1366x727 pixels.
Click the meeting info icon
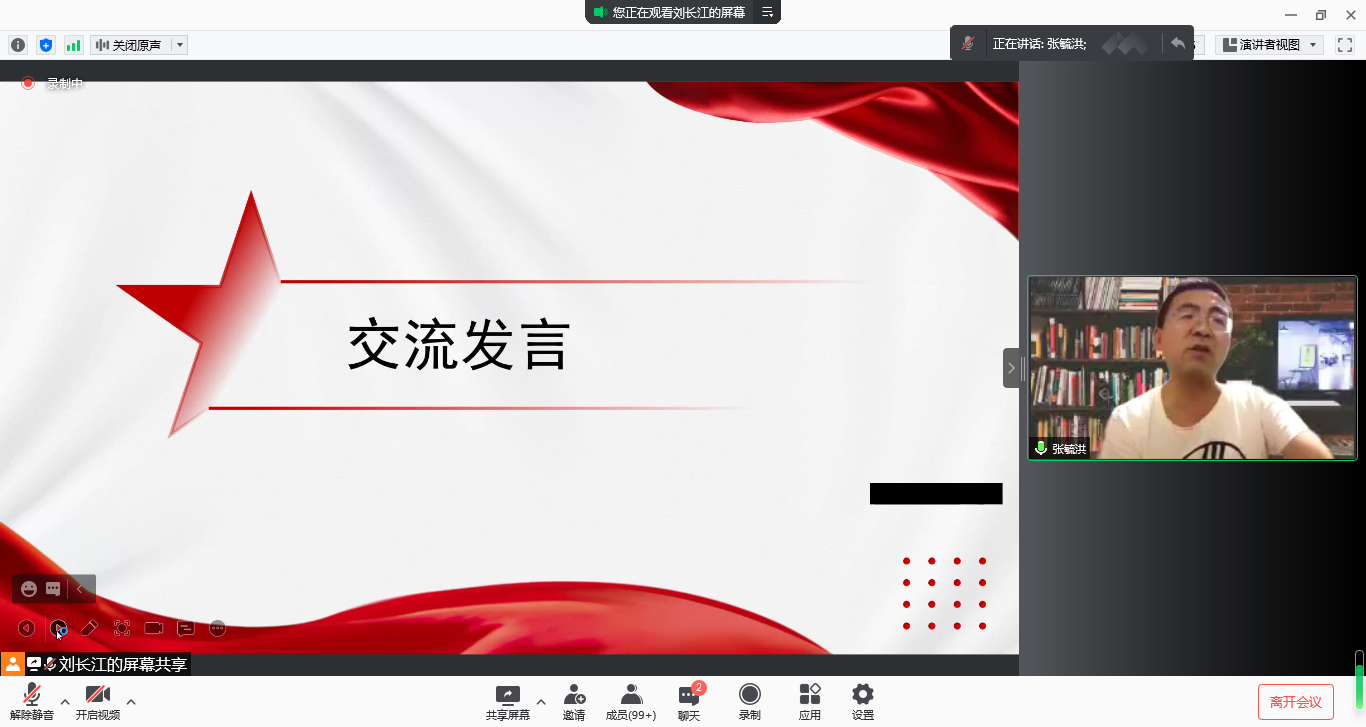click(17, 45)
